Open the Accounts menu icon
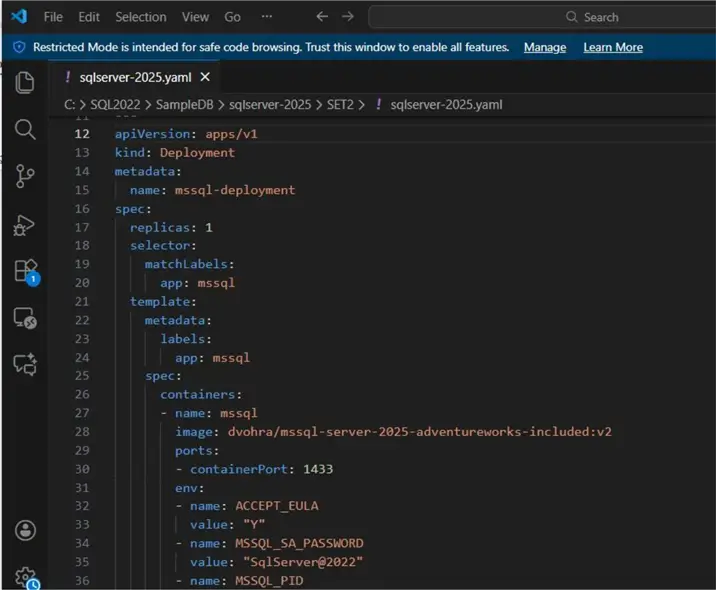This screenshot has width=716, height=590. click(25, 531)
